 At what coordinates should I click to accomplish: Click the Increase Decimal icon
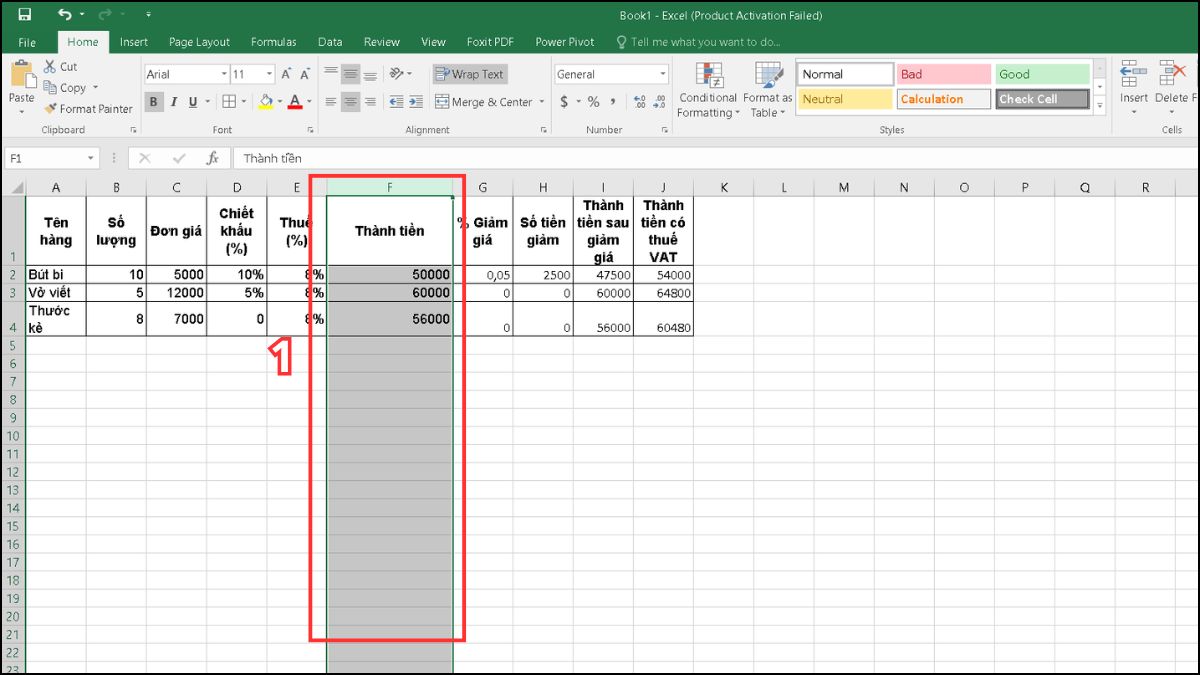pyautogui.click(x=640, y=101)
